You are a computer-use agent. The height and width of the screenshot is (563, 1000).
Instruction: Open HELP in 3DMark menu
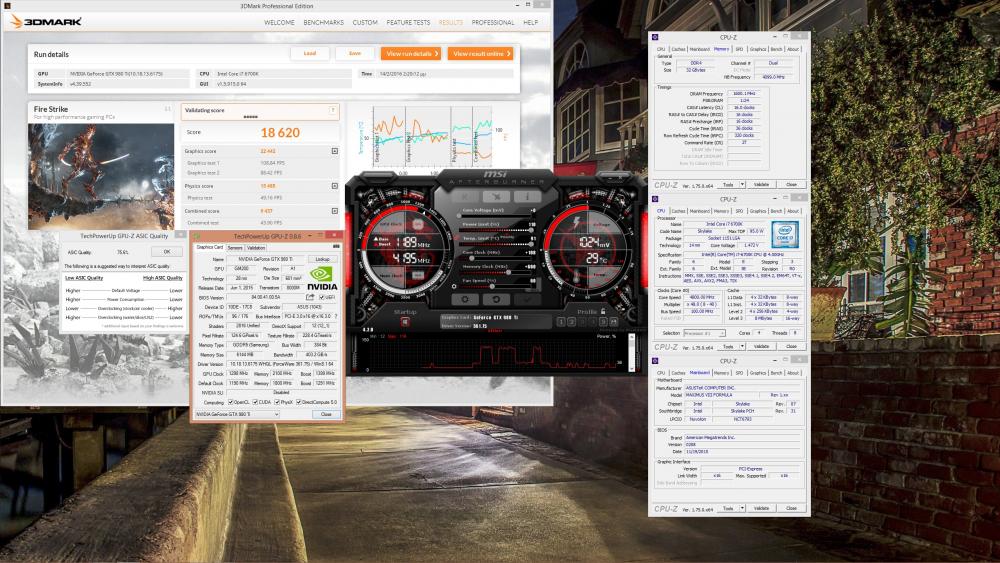click(x=530, y=22)
